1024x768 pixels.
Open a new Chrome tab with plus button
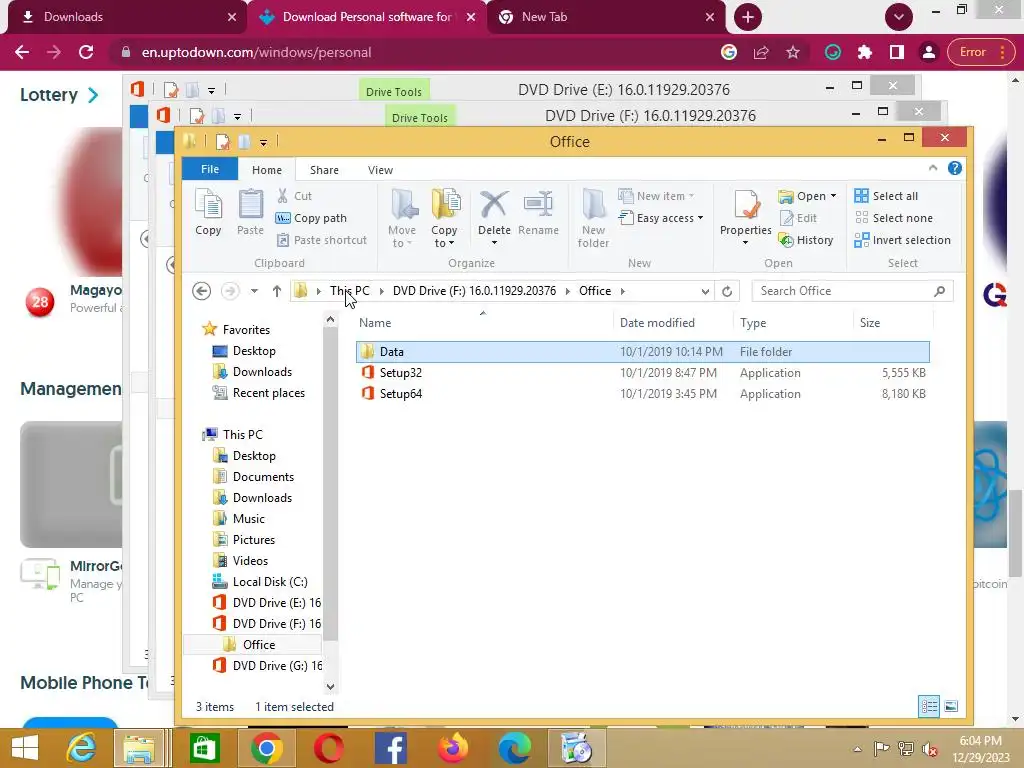tap(748, 17)
